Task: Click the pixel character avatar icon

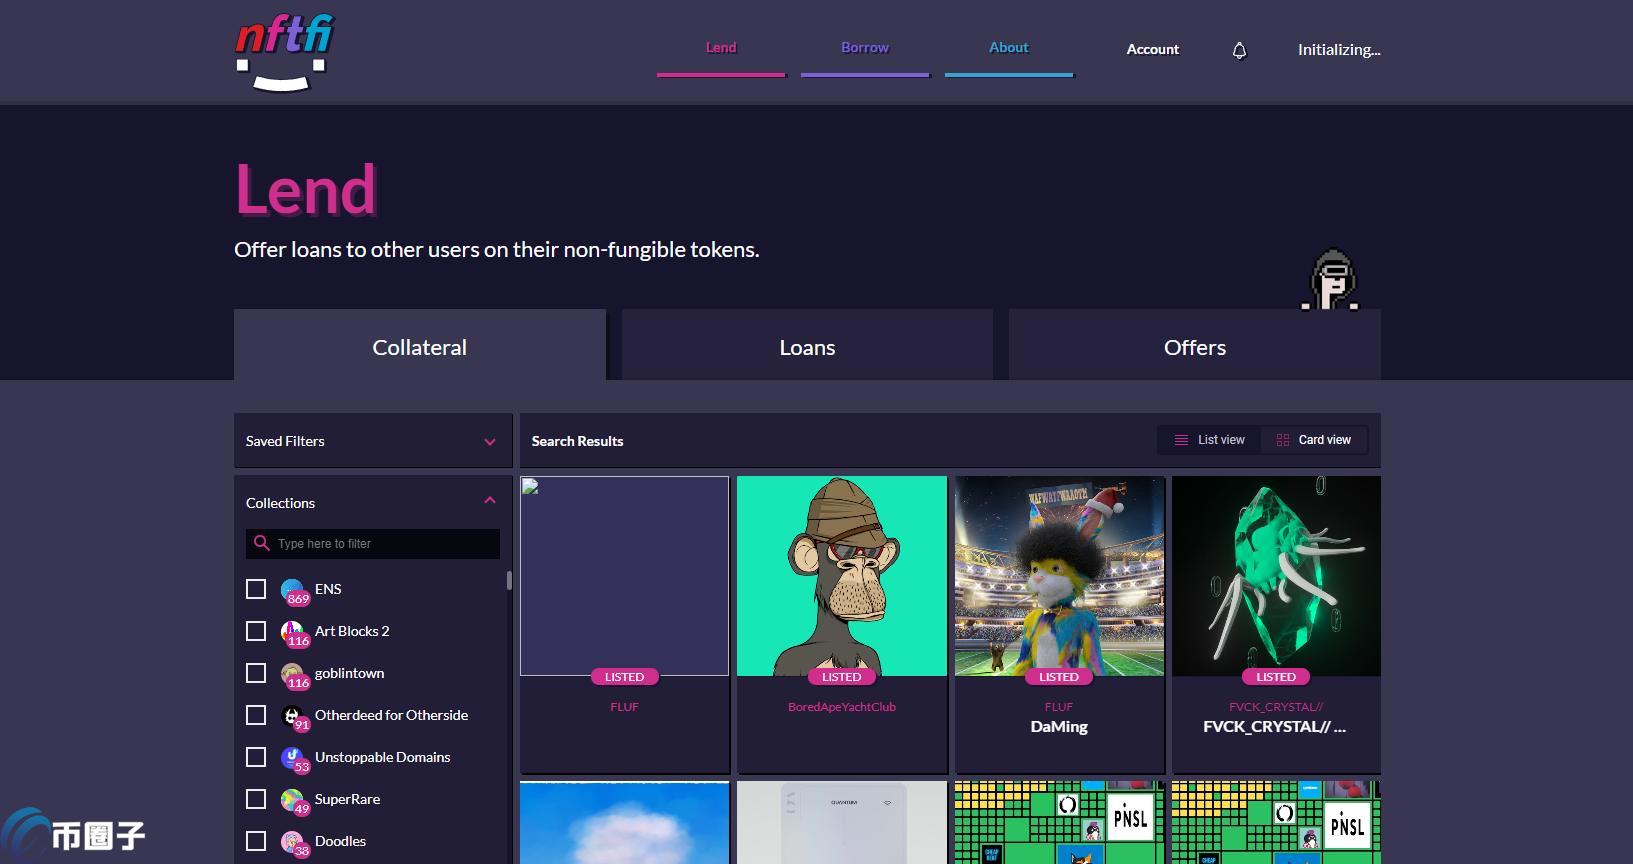Action: 1331,280
